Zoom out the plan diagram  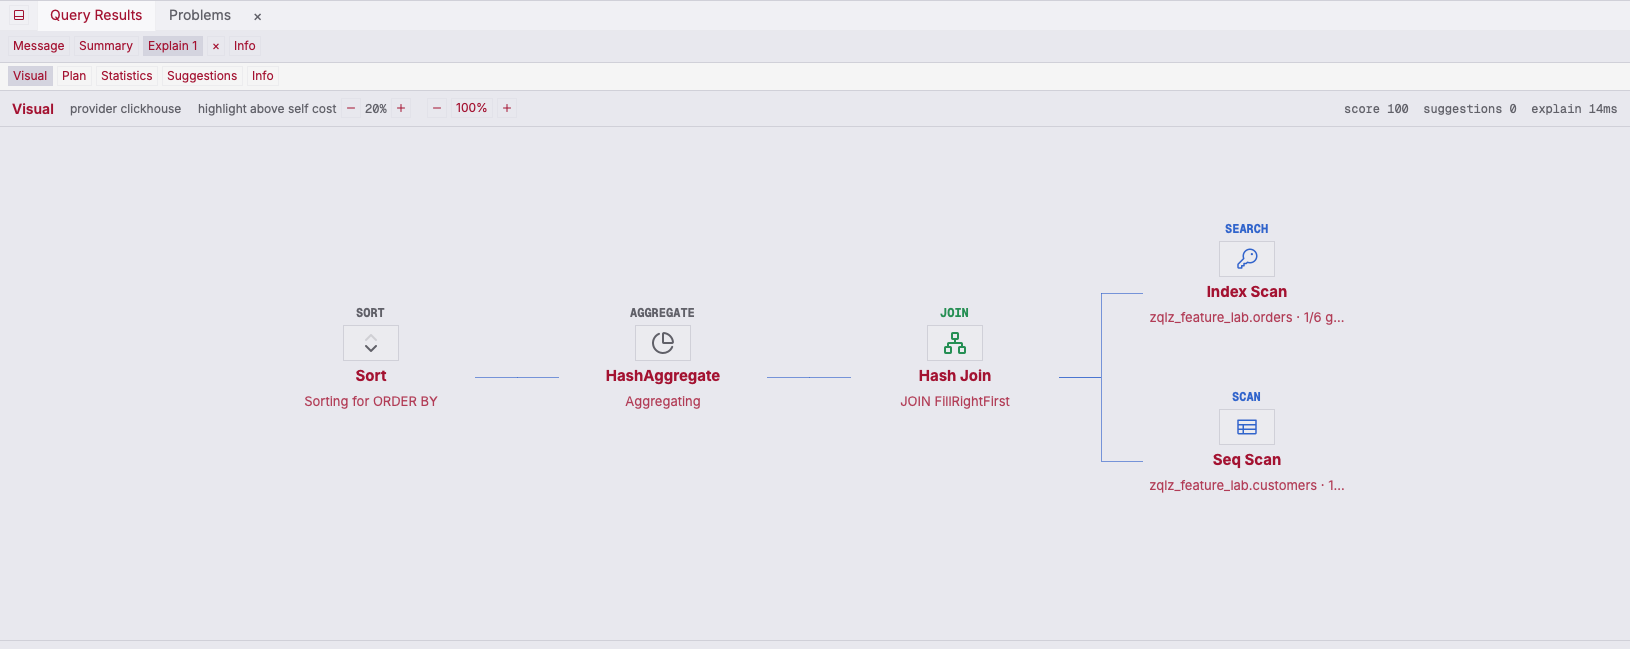tap(437, 108)
